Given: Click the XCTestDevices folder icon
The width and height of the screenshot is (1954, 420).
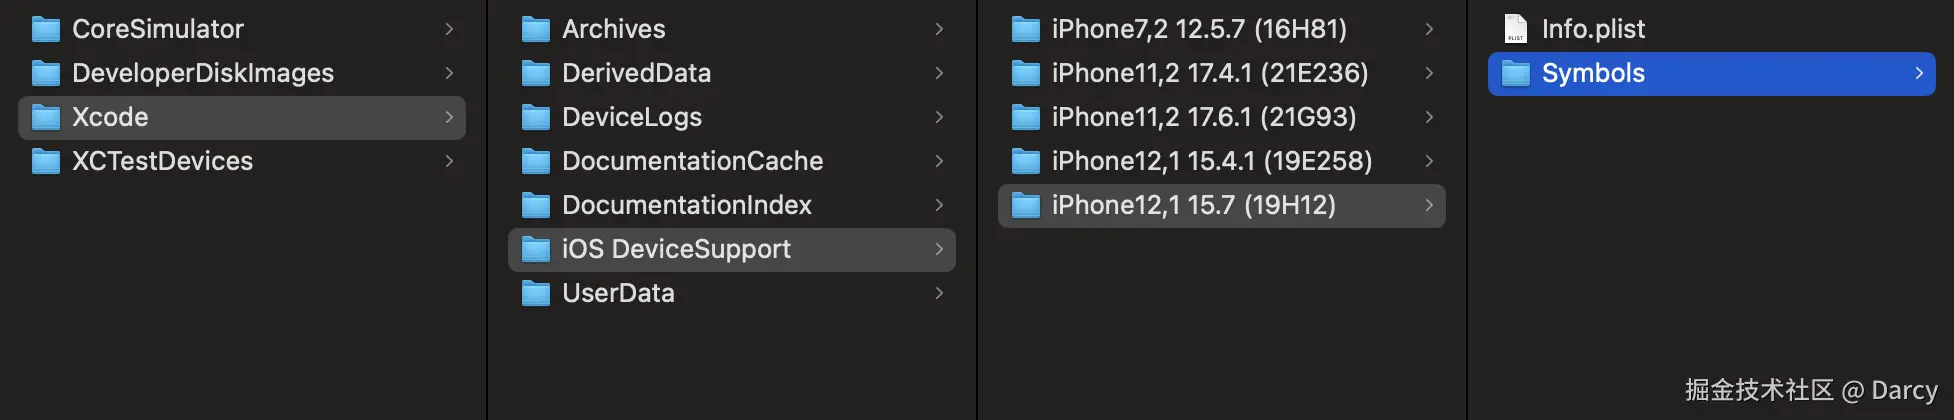Looking at the screenshot, I should (46, 162).
